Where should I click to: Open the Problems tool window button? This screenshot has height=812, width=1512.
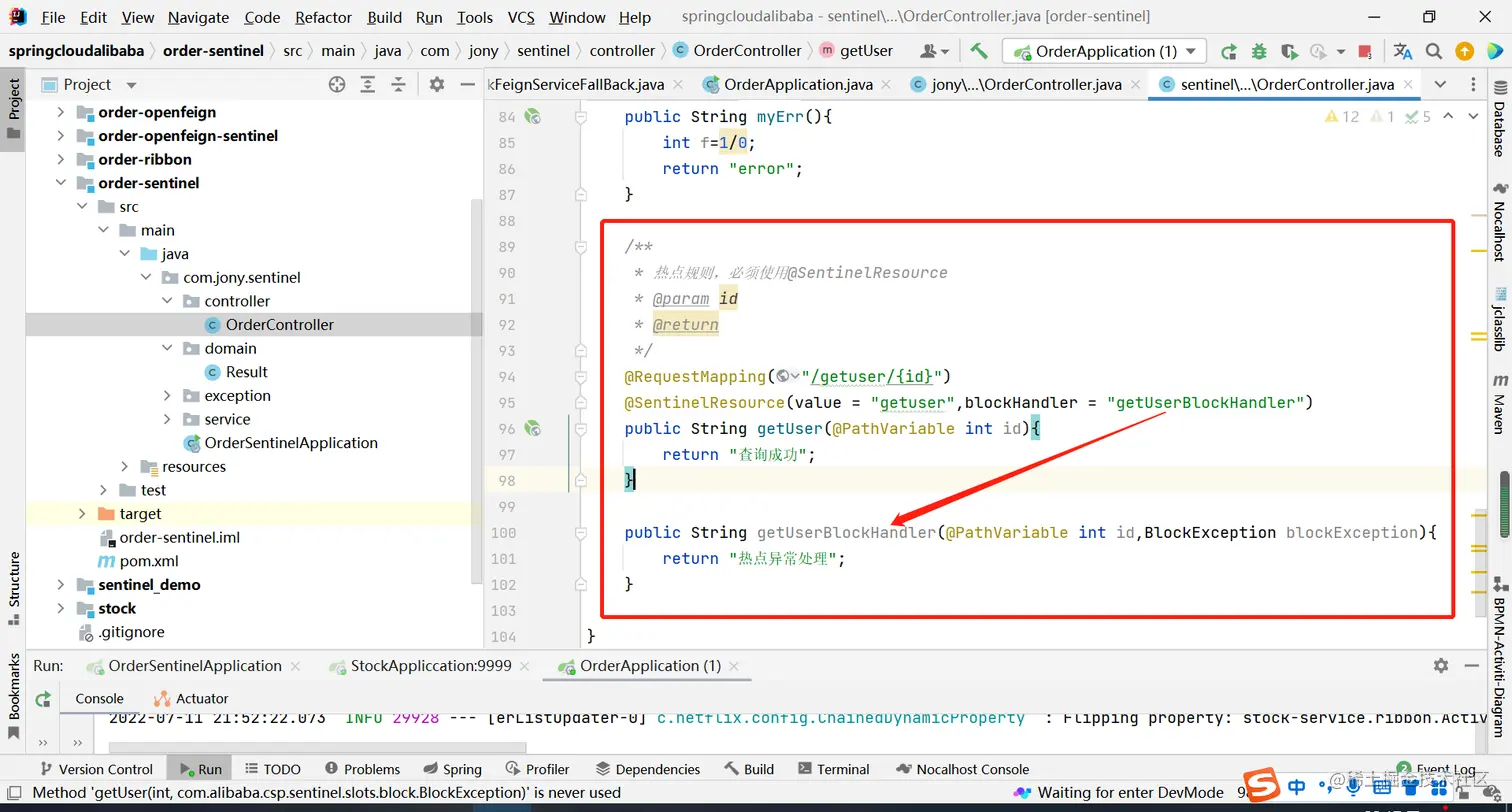tap(361, 769)
